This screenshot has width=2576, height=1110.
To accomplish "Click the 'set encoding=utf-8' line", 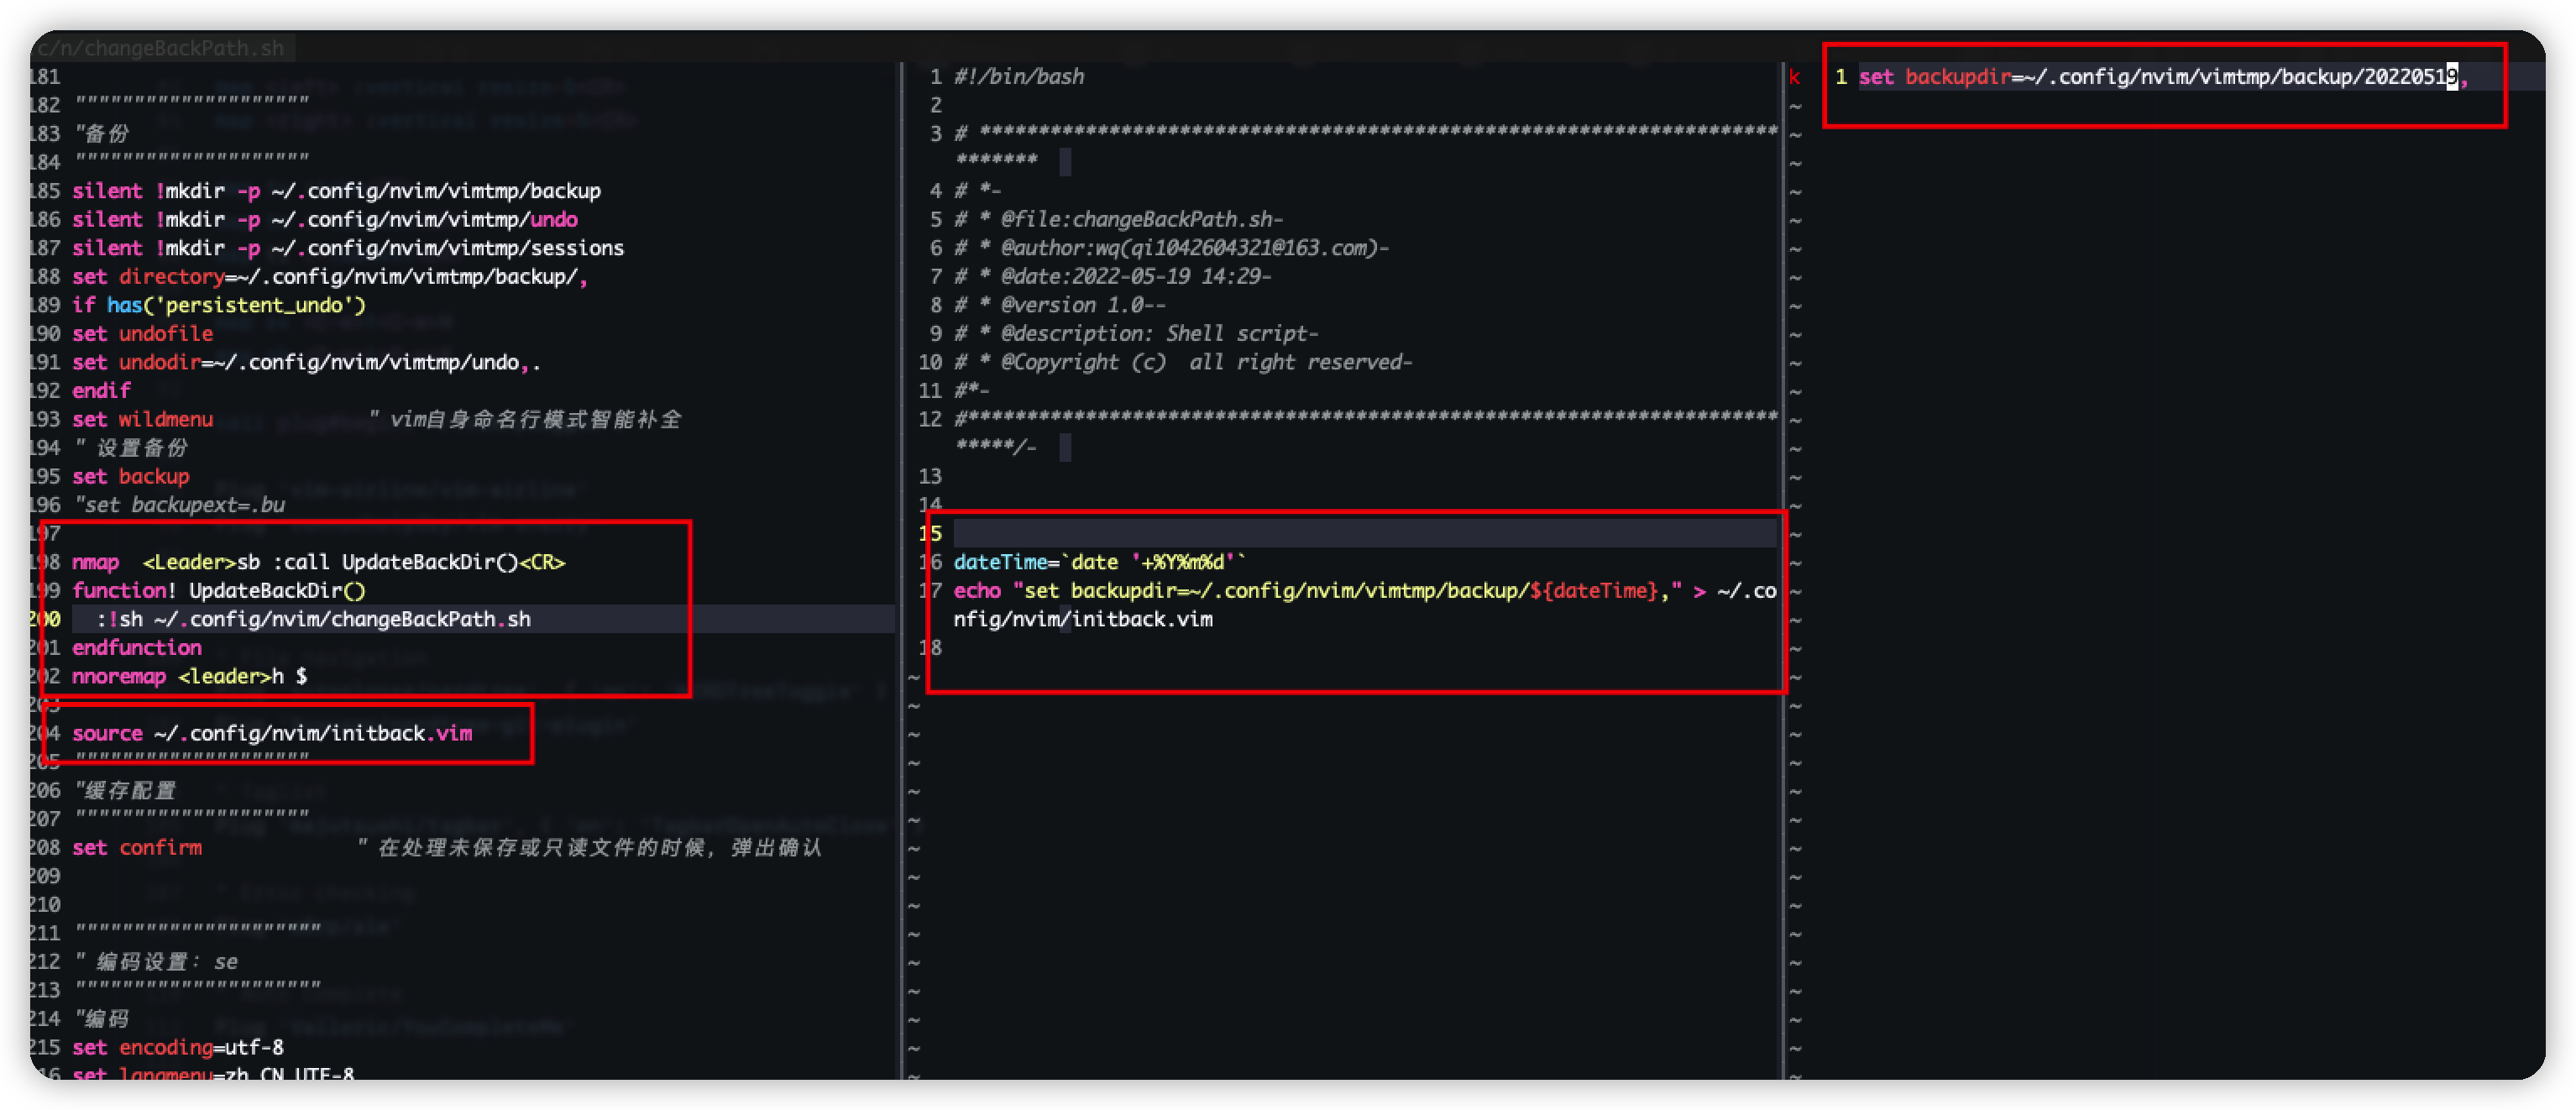I will click(x=177, y=1047).
